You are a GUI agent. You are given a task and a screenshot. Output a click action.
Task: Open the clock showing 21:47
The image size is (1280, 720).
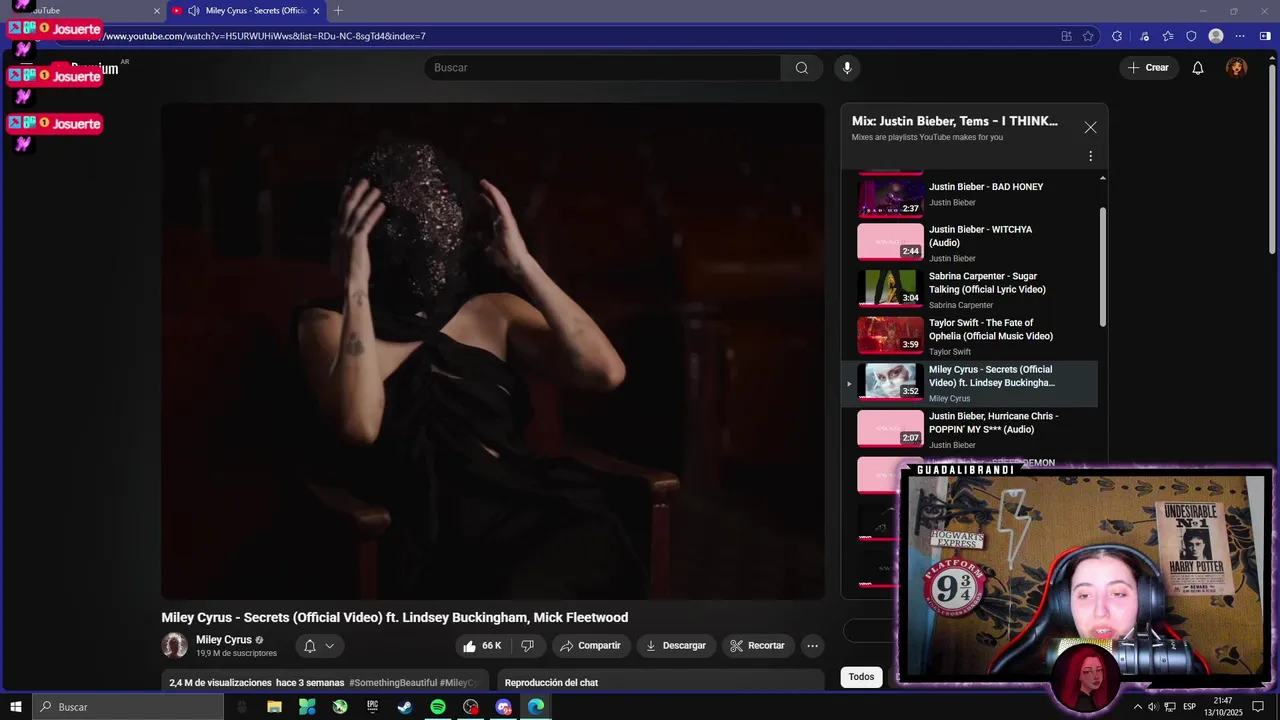(1222, 707)
